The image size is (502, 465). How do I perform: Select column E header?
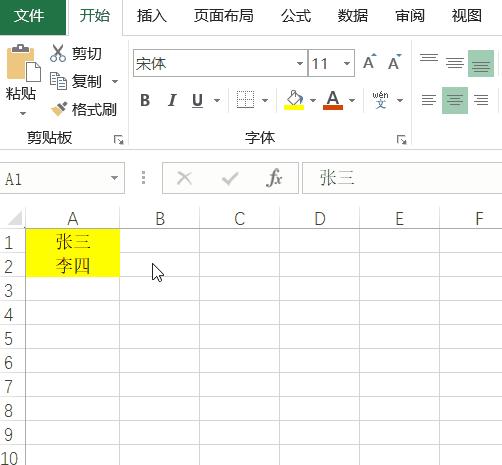pos(400,218)
